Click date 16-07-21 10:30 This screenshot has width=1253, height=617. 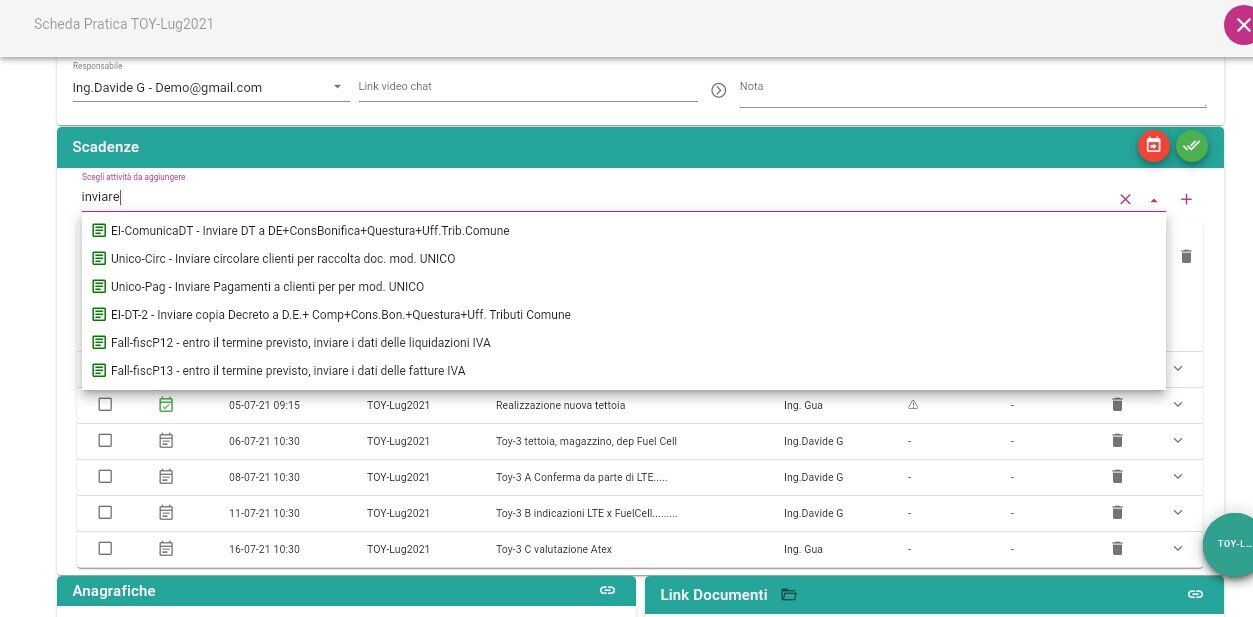pos(264,549)
